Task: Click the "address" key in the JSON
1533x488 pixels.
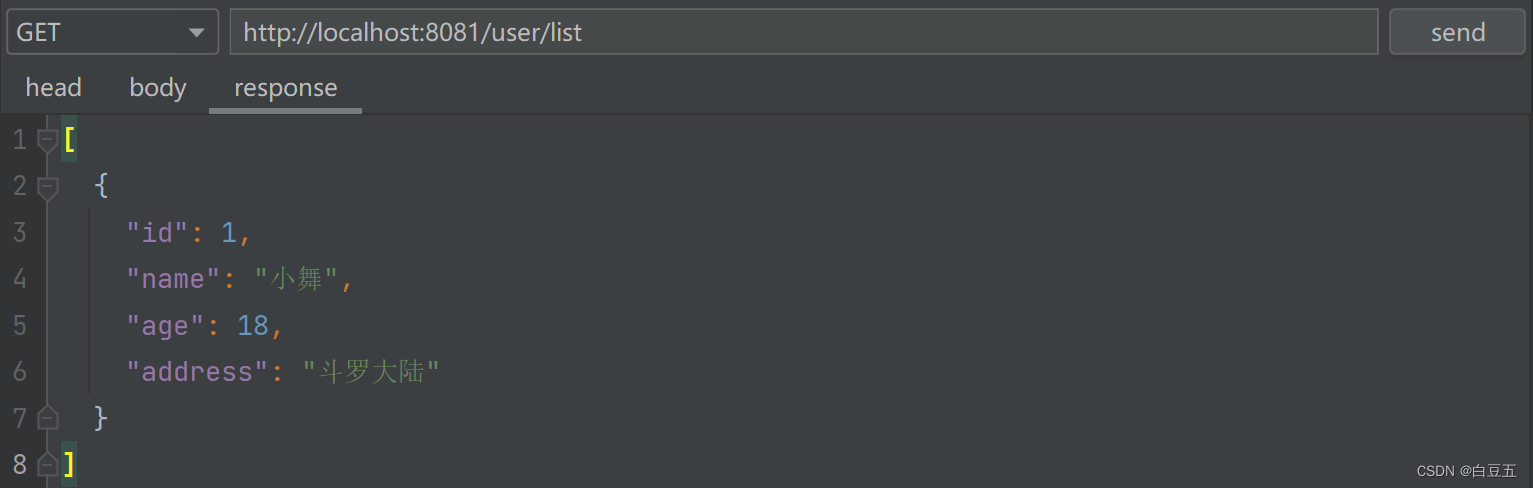Action: click(198, 373)
